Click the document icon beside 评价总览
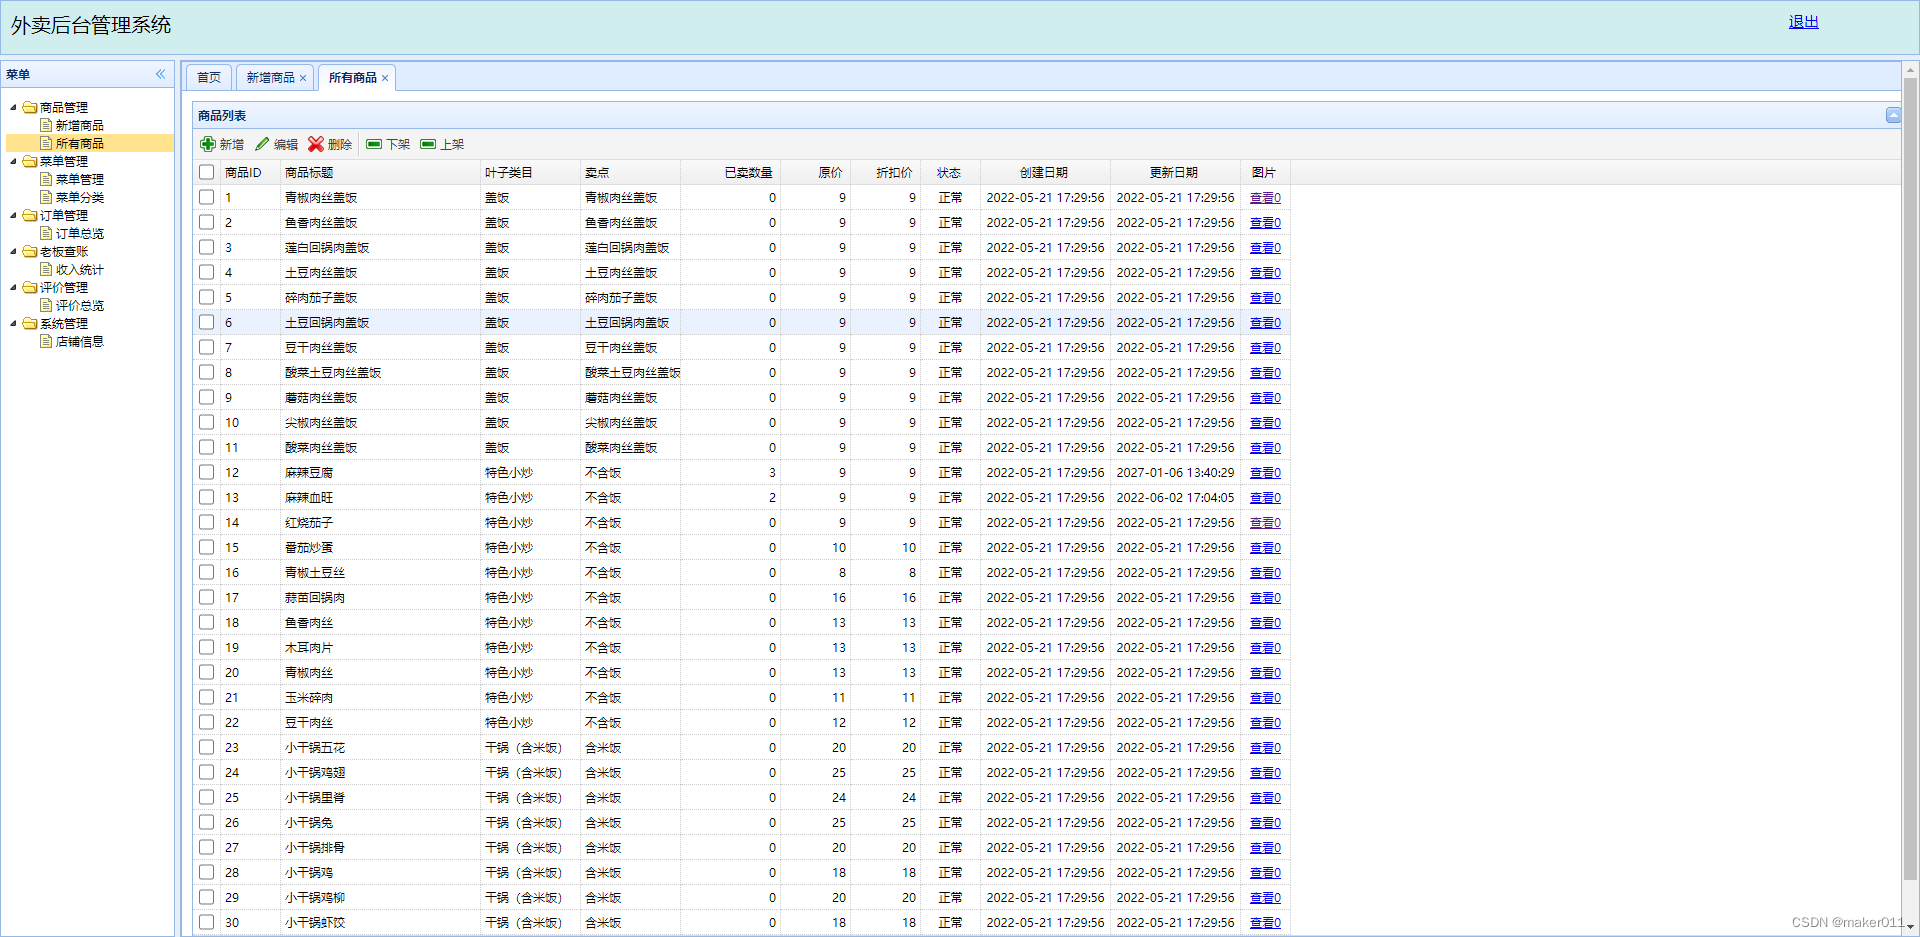 pyautogui.click(x=46, y=305)
